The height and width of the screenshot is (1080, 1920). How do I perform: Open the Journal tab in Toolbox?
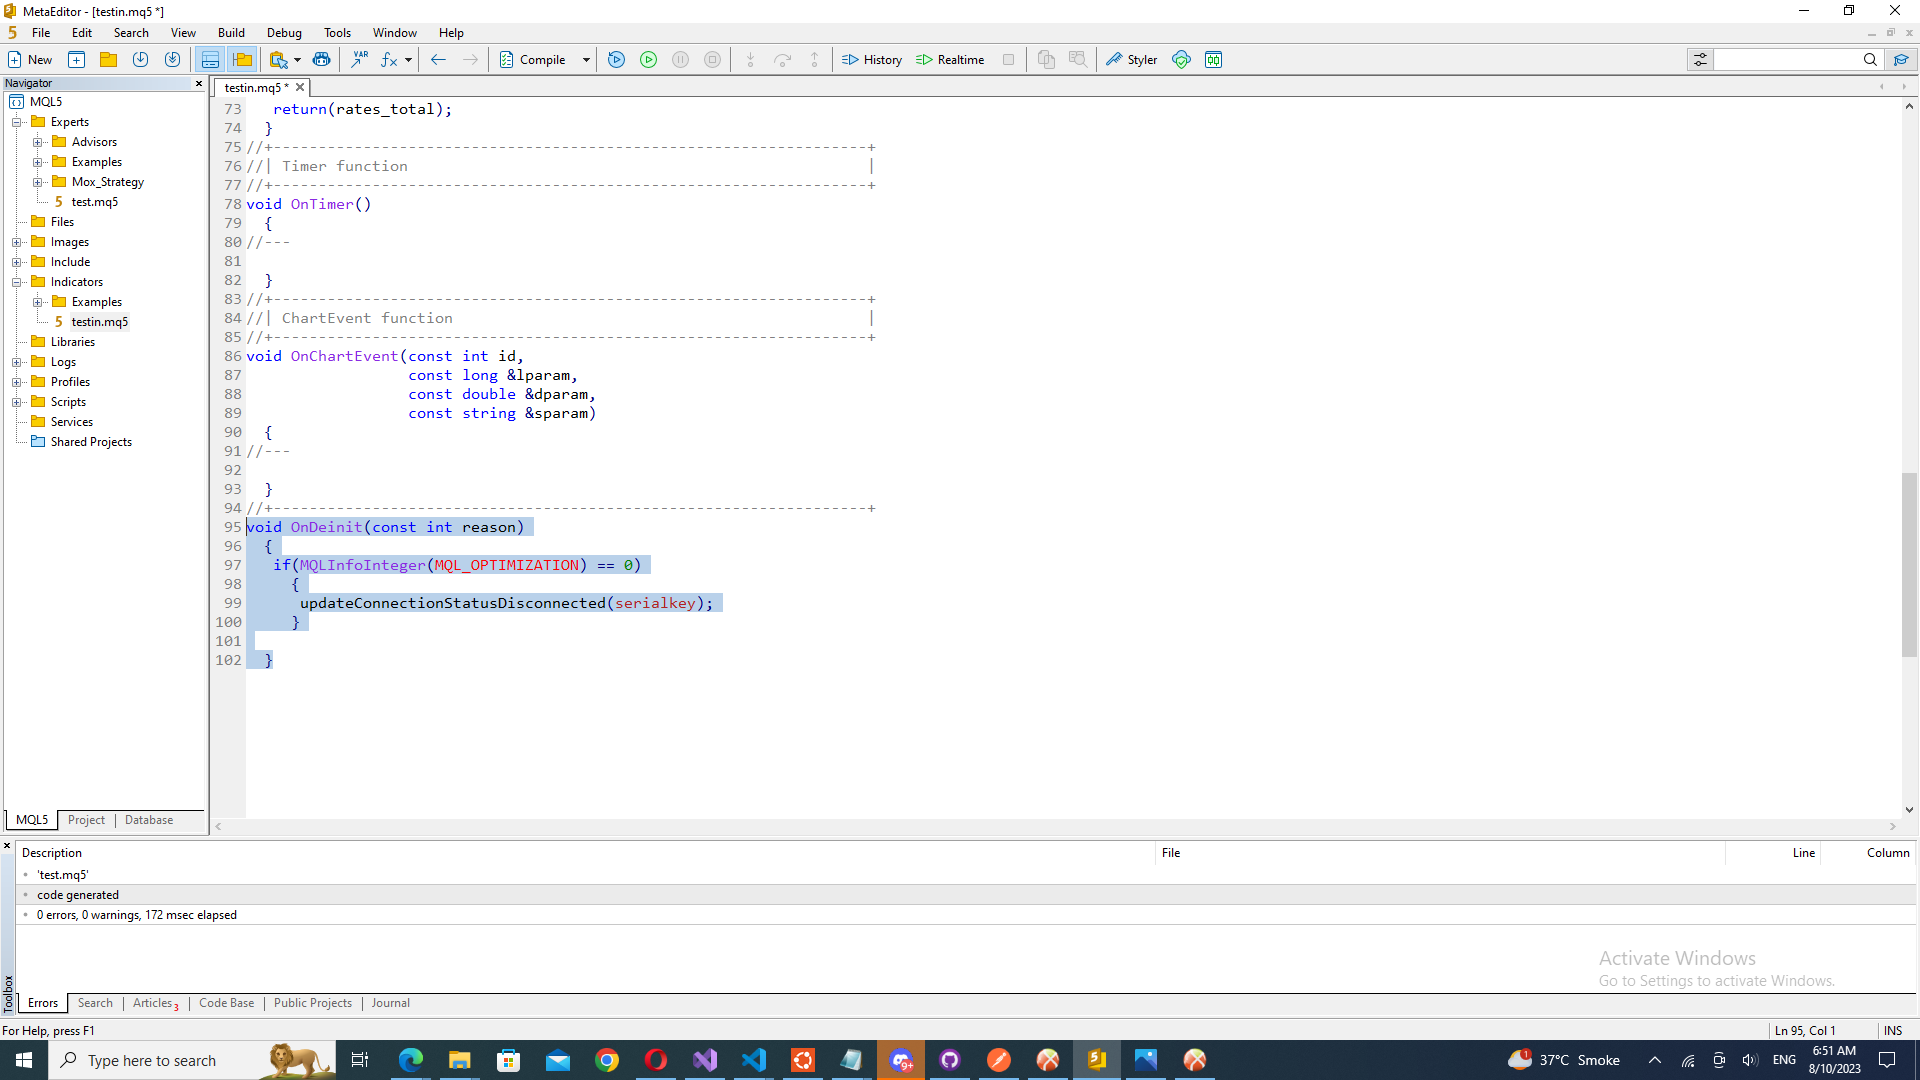(391, 1003)
